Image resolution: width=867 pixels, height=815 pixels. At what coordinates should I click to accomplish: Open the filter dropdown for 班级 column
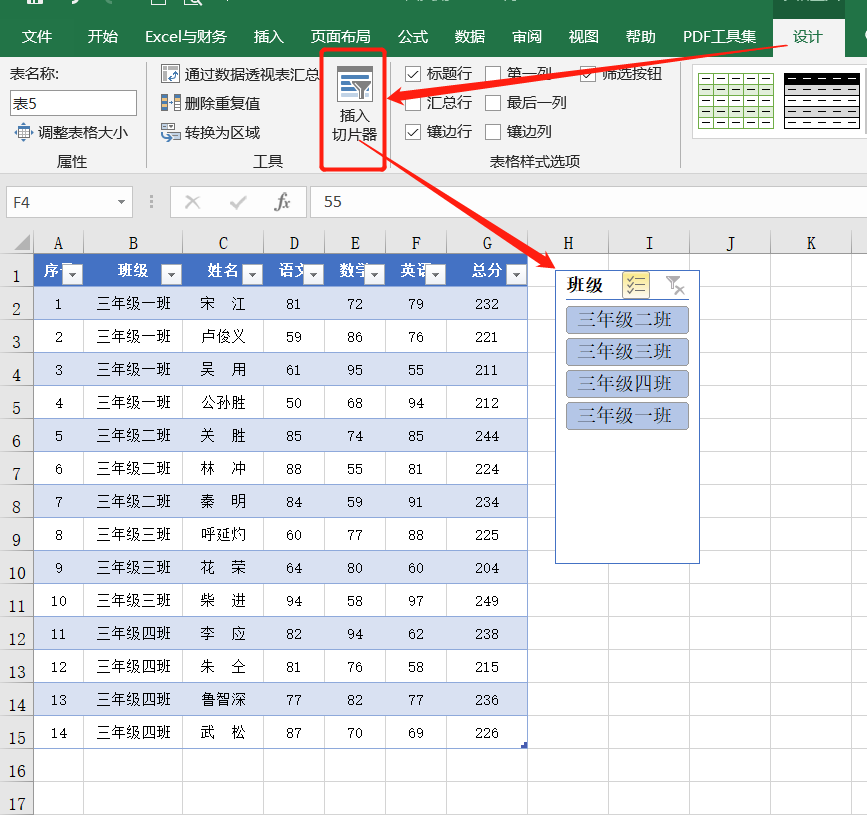coord(171,274)
